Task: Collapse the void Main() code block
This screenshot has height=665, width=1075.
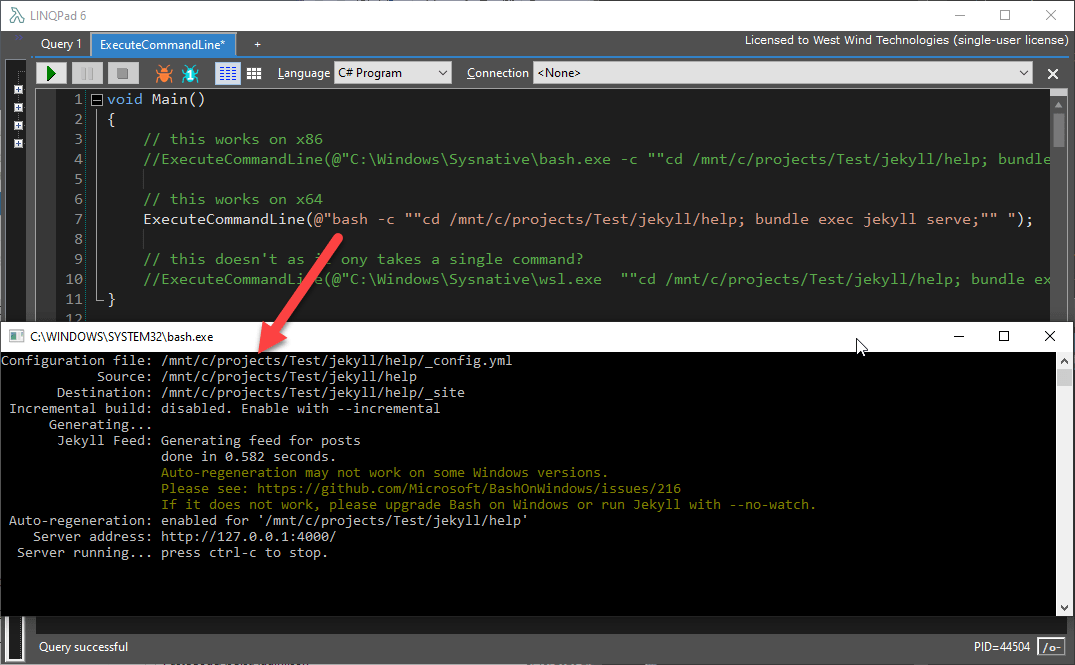Action: click(x=96, y=100)
